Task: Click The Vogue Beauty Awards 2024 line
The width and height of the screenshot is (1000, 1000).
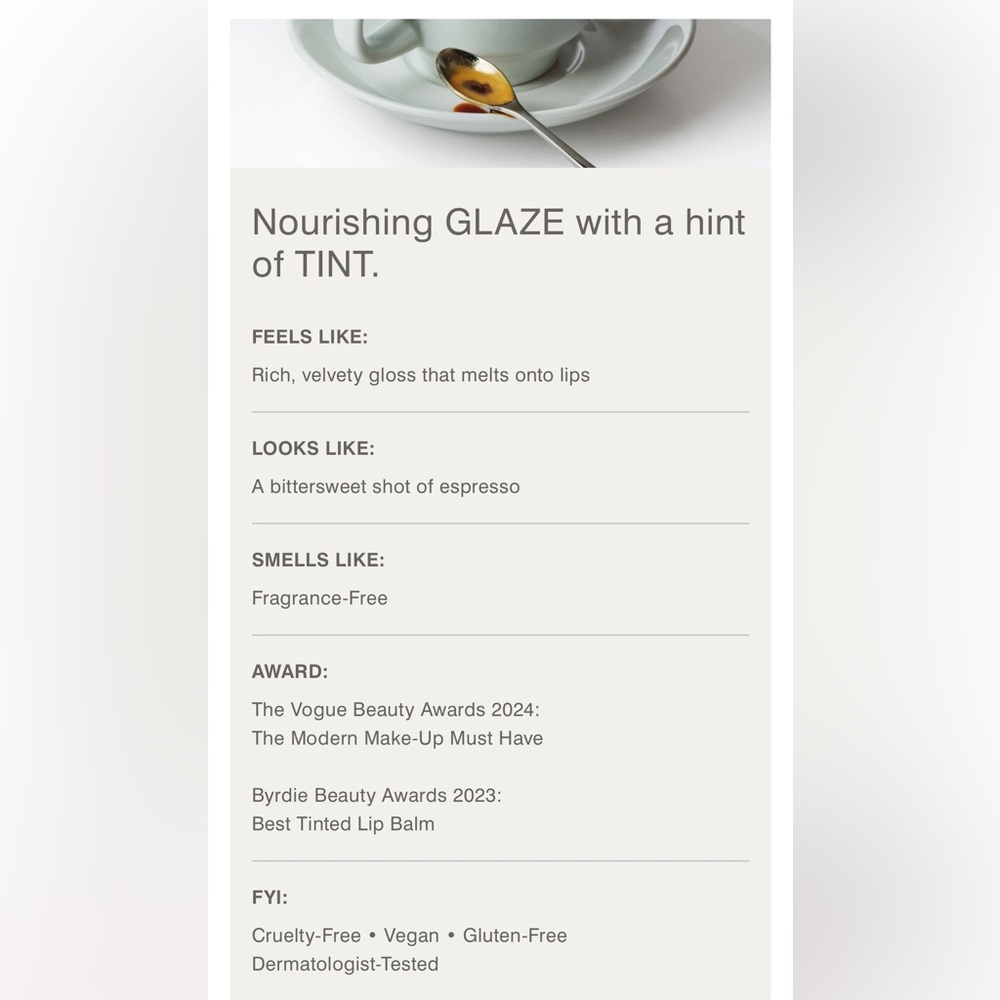Action: click(x=395, y=710)
